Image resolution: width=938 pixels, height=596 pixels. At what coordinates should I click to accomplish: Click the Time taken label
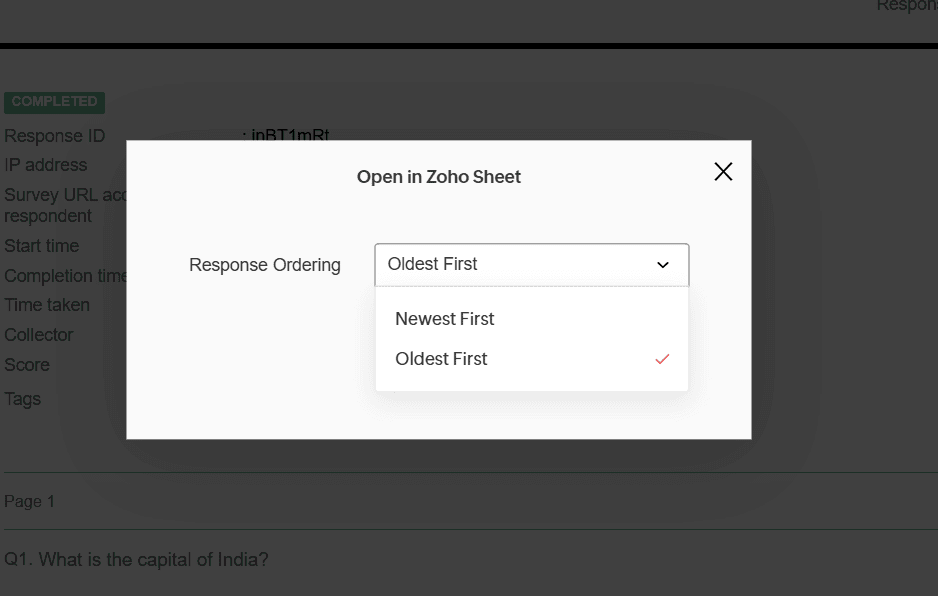click(47, 305)
